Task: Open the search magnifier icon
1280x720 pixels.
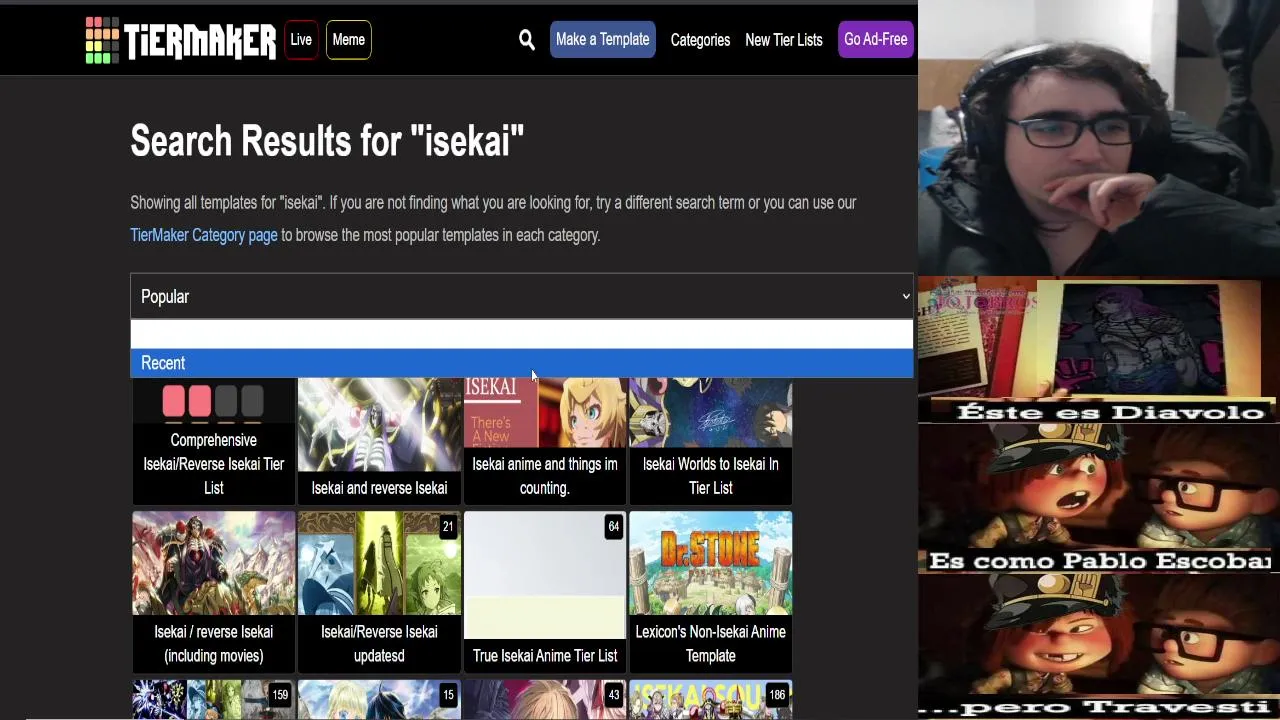Action: click(527, 40)
